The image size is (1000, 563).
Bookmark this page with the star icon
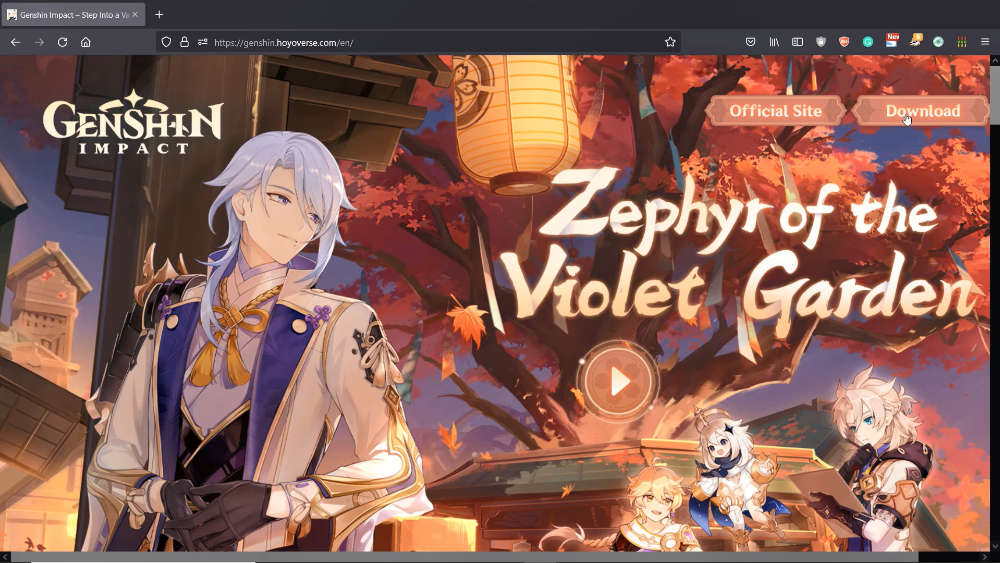tap(670, 42)
